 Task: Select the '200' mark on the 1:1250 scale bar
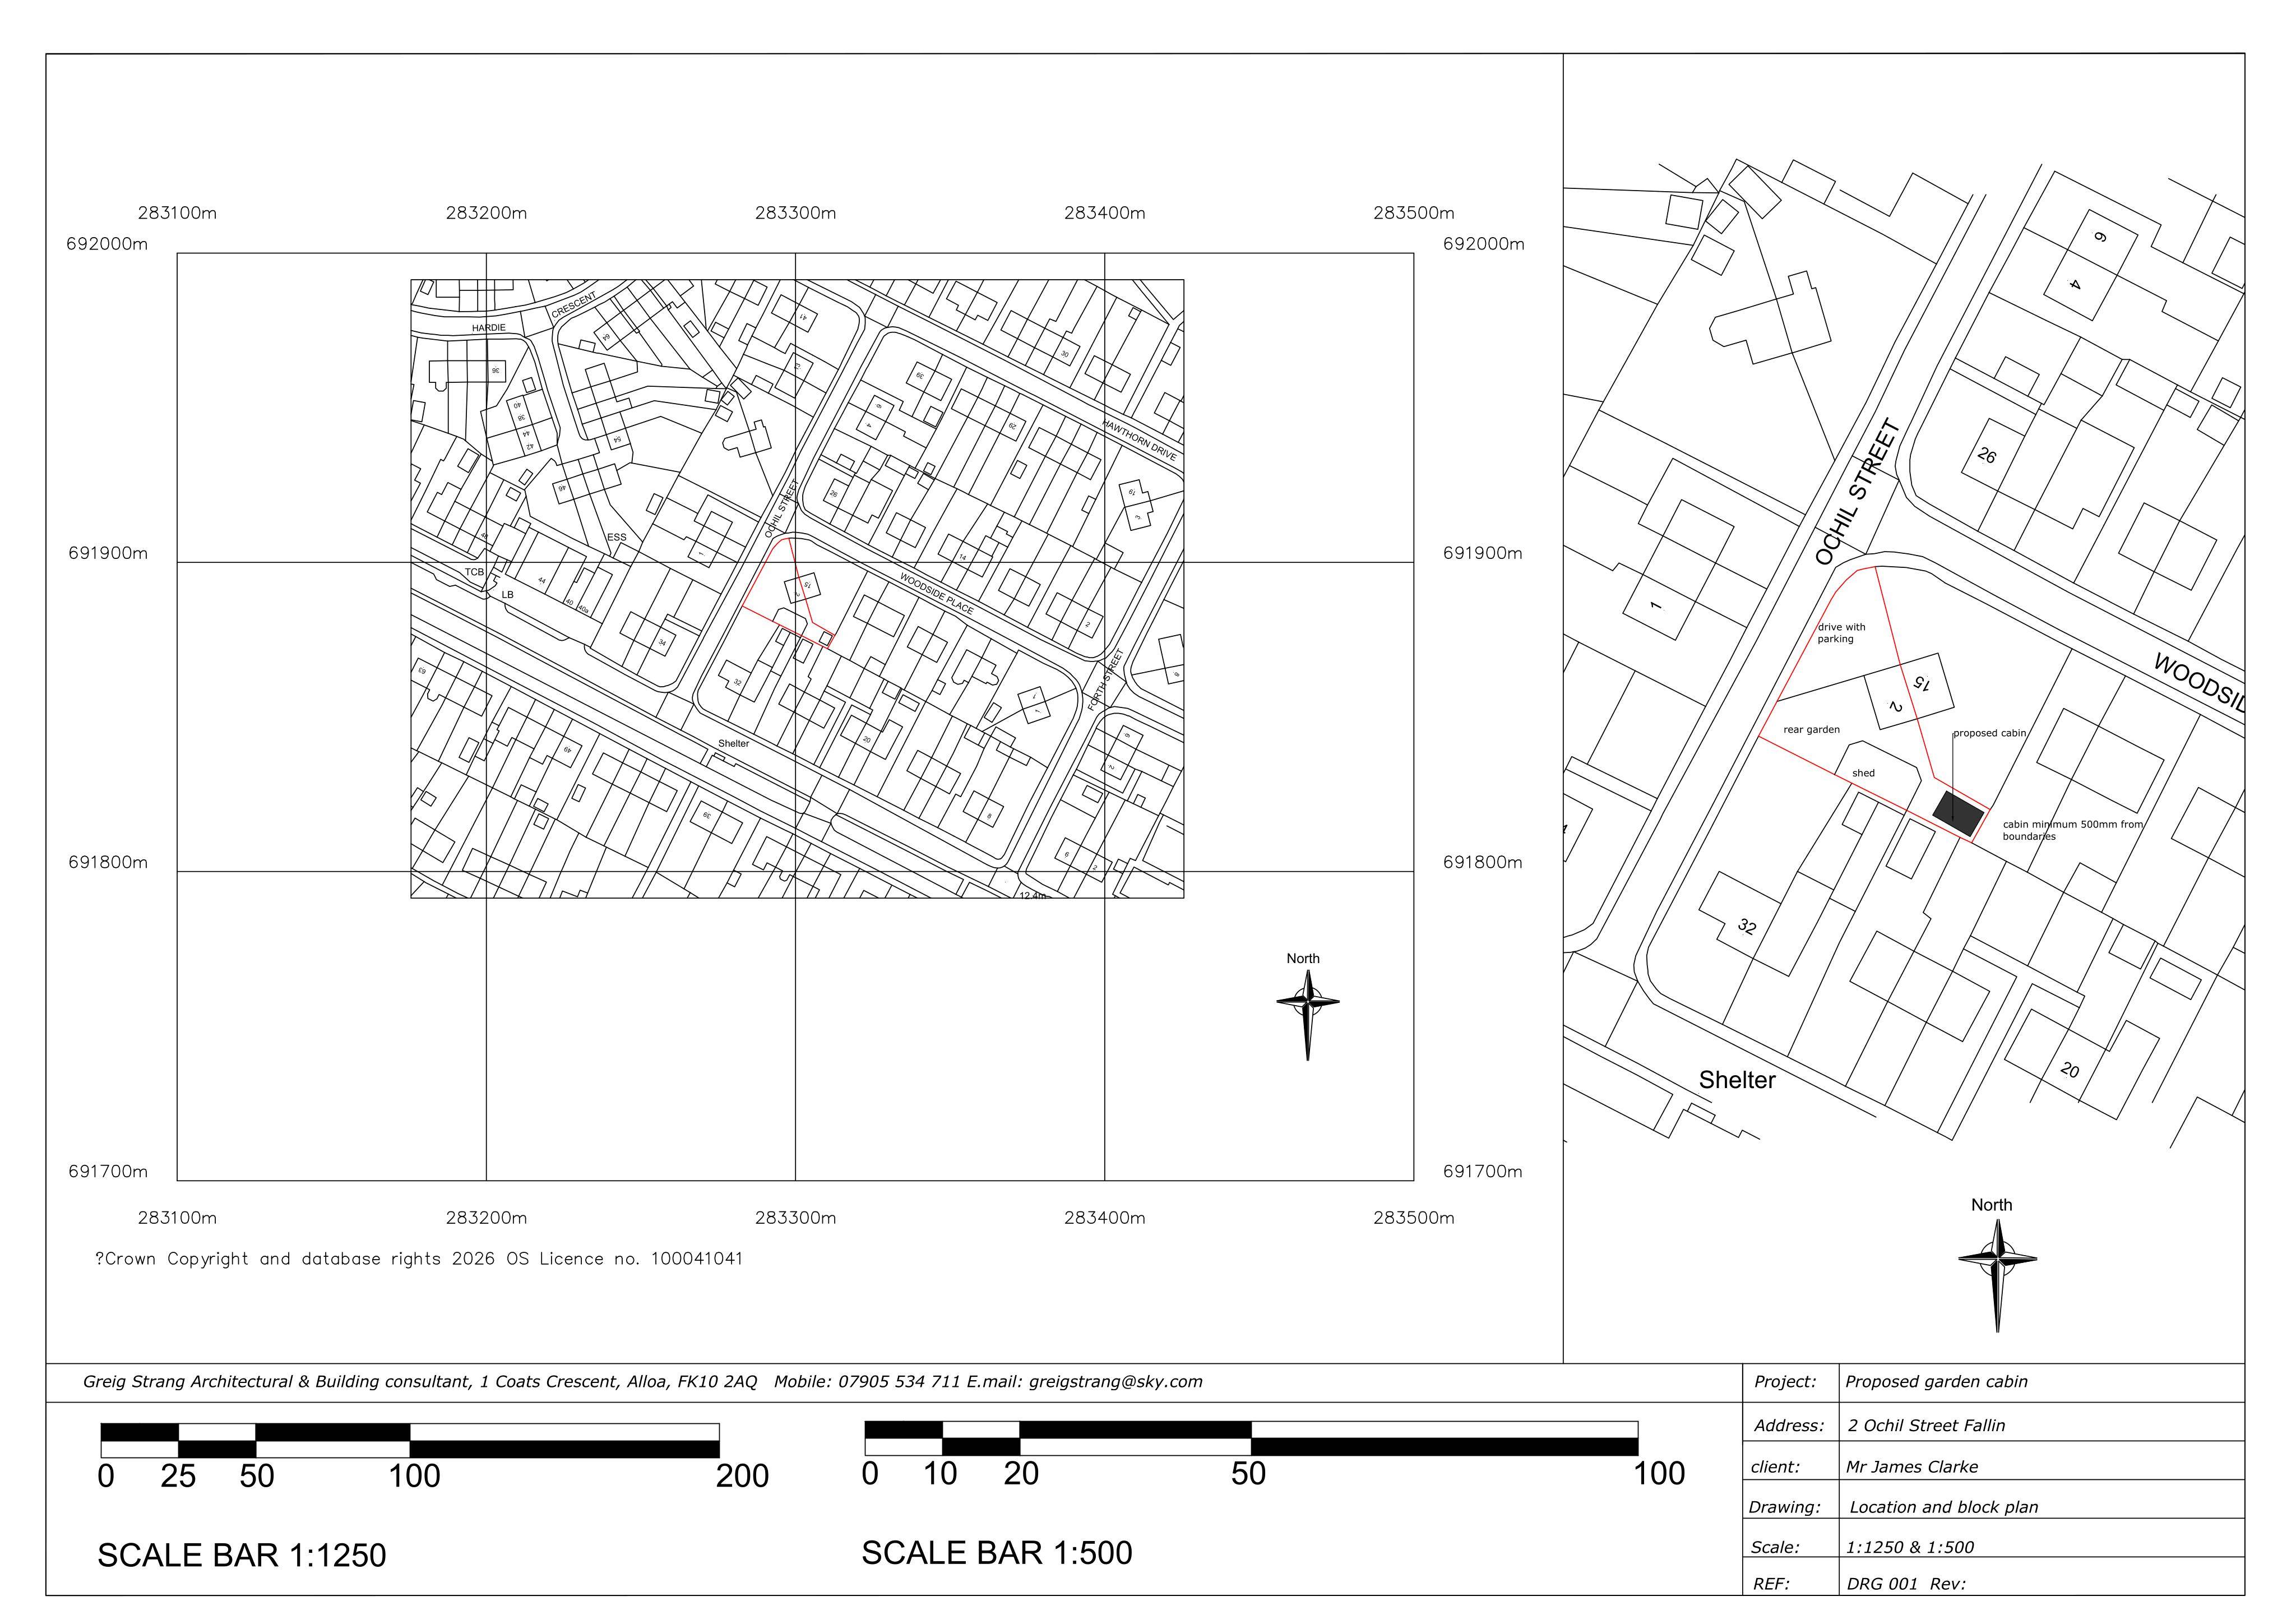pos(742,1476)
